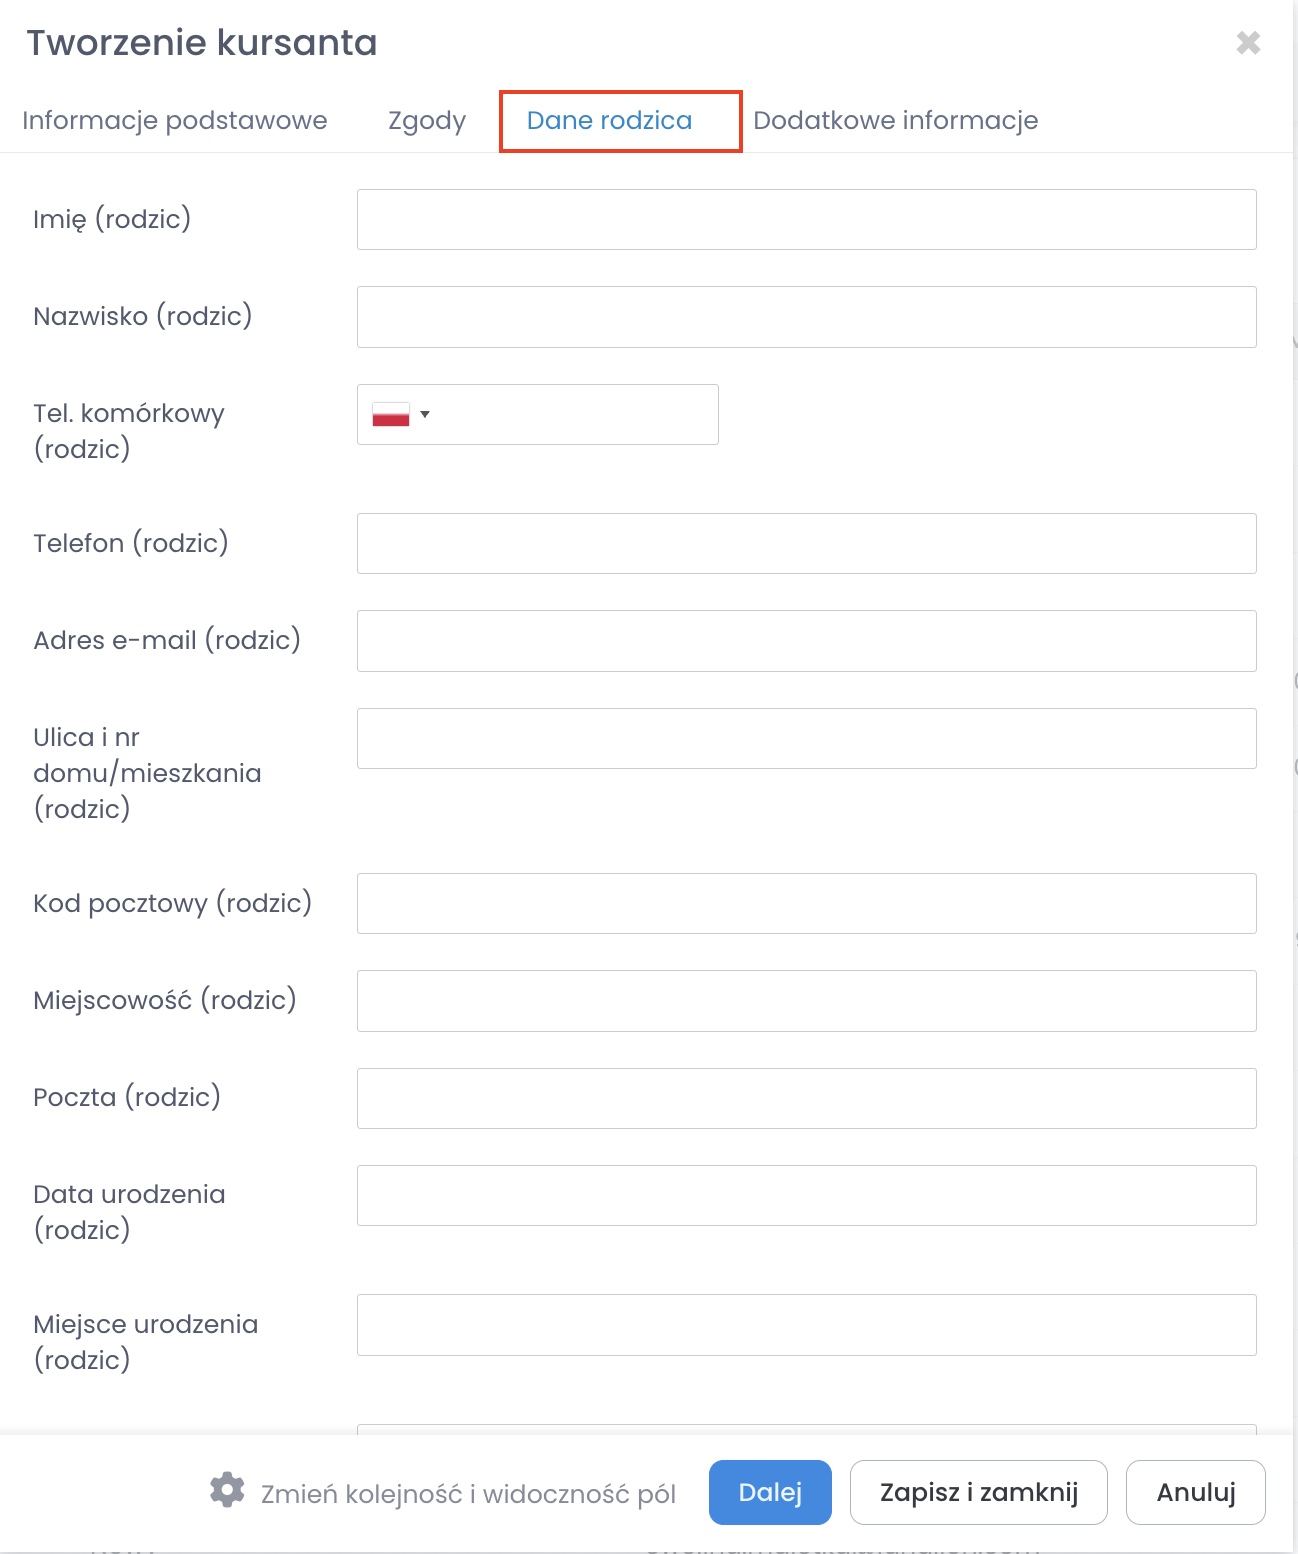
Task: Select the Telefon (rodzic) input
Action: (806, 544)
